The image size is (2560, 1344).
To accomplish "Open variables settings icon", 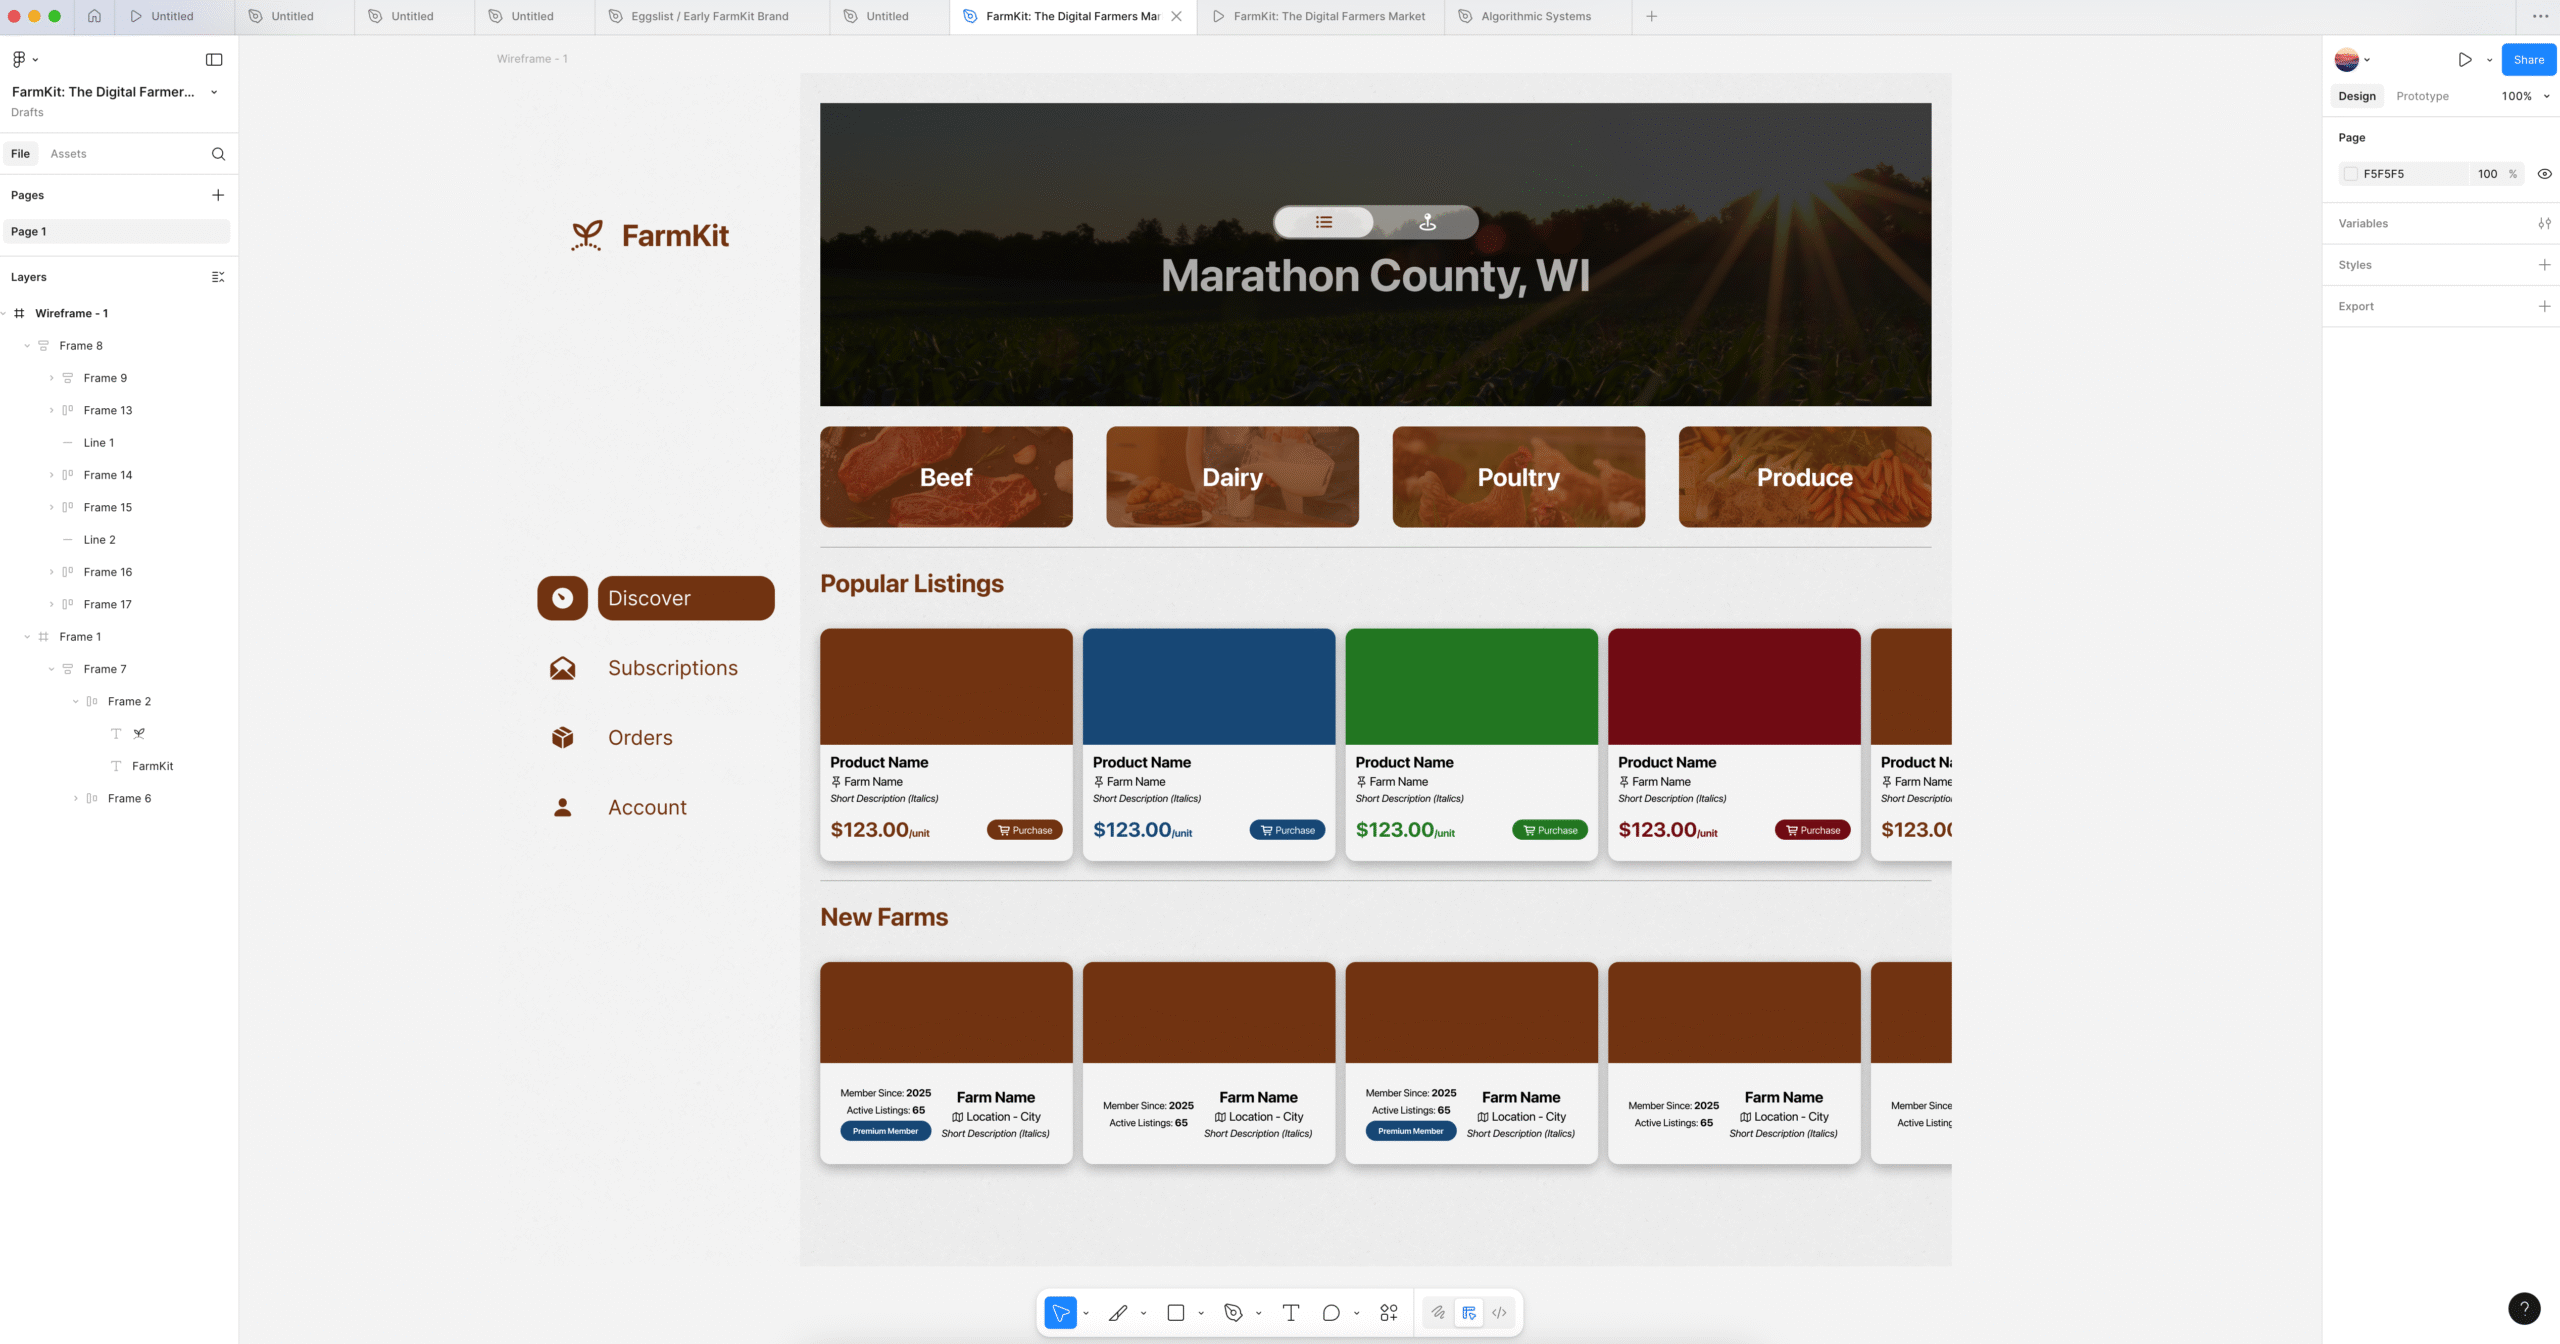I will 2544,223.
